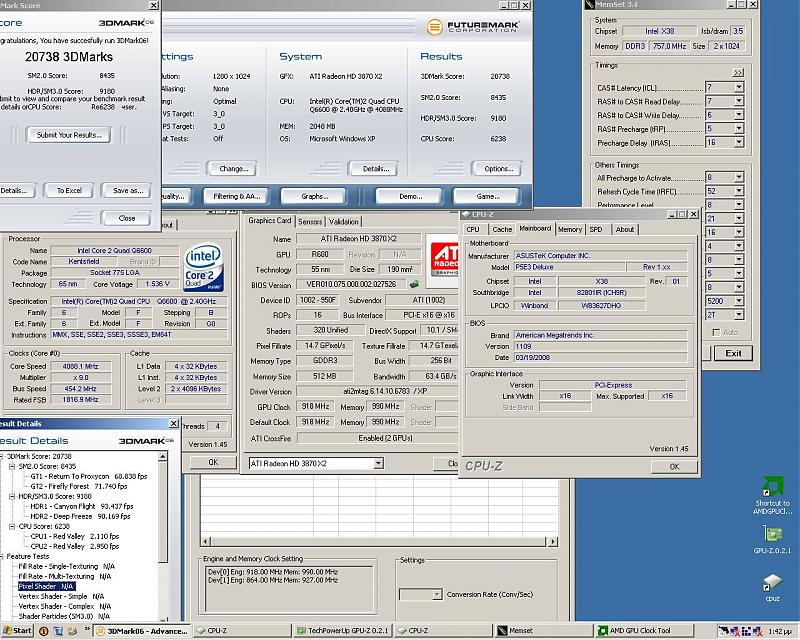Click the up arrow of Result Details scrollbar
This screenshot has height=640, width=800.
tap(163, 456)
